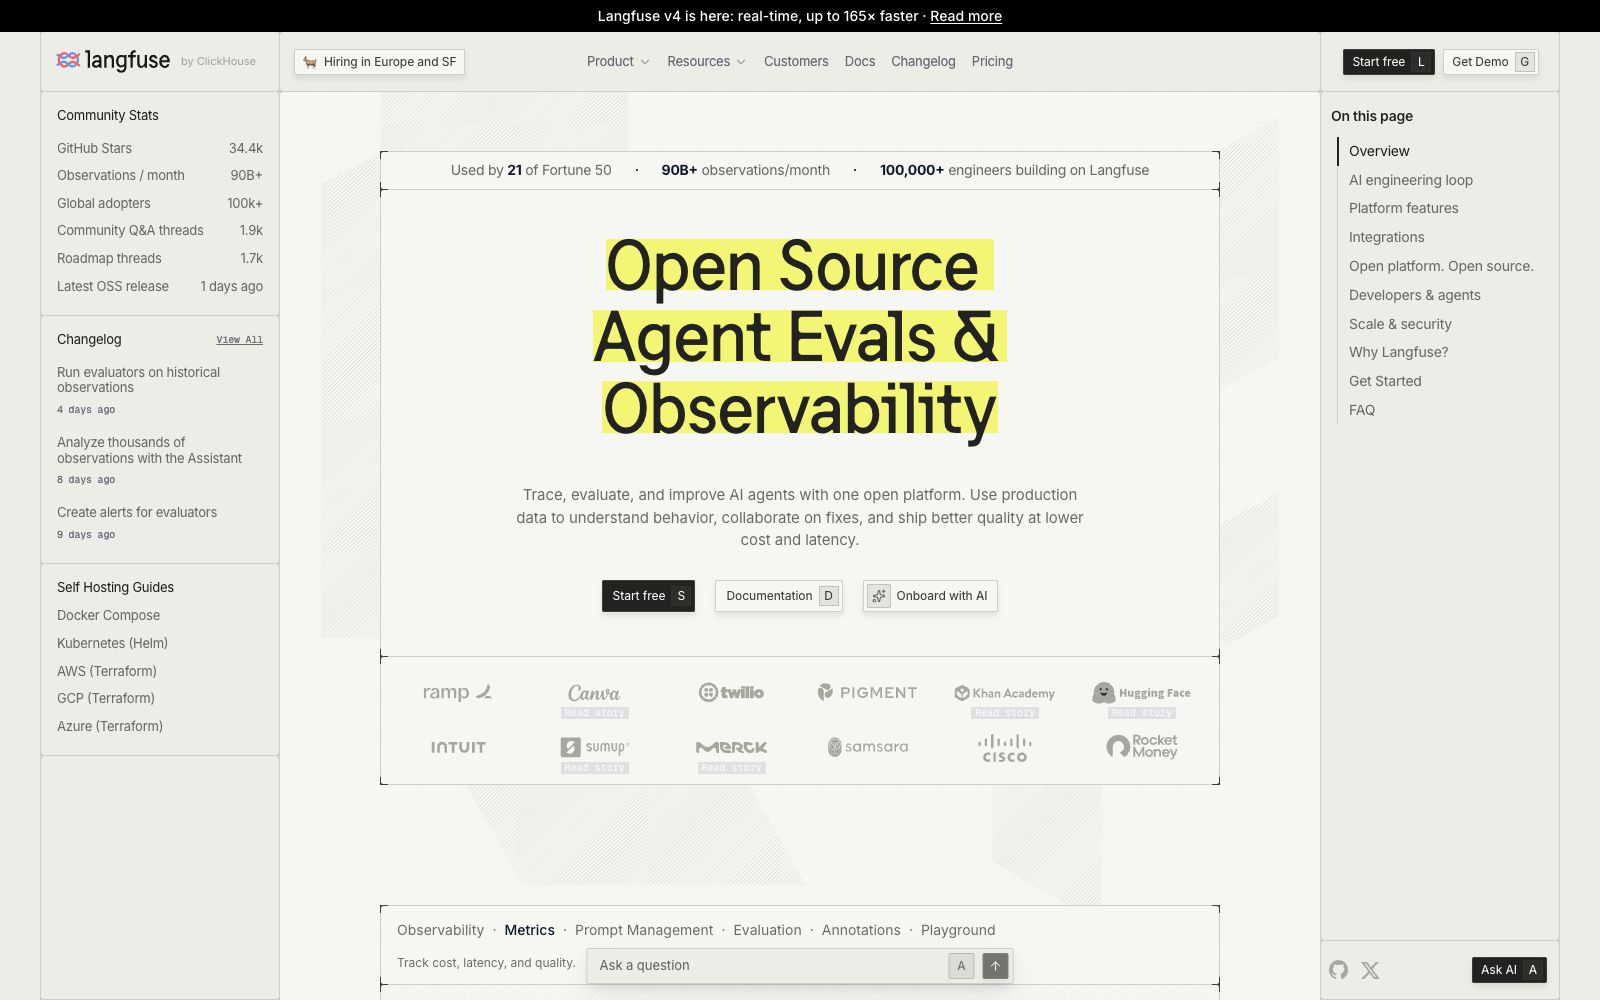The image size is (1600, 1000).
Task: Click the Community Q&A threads stat
Action: click(x=160, y=230)
